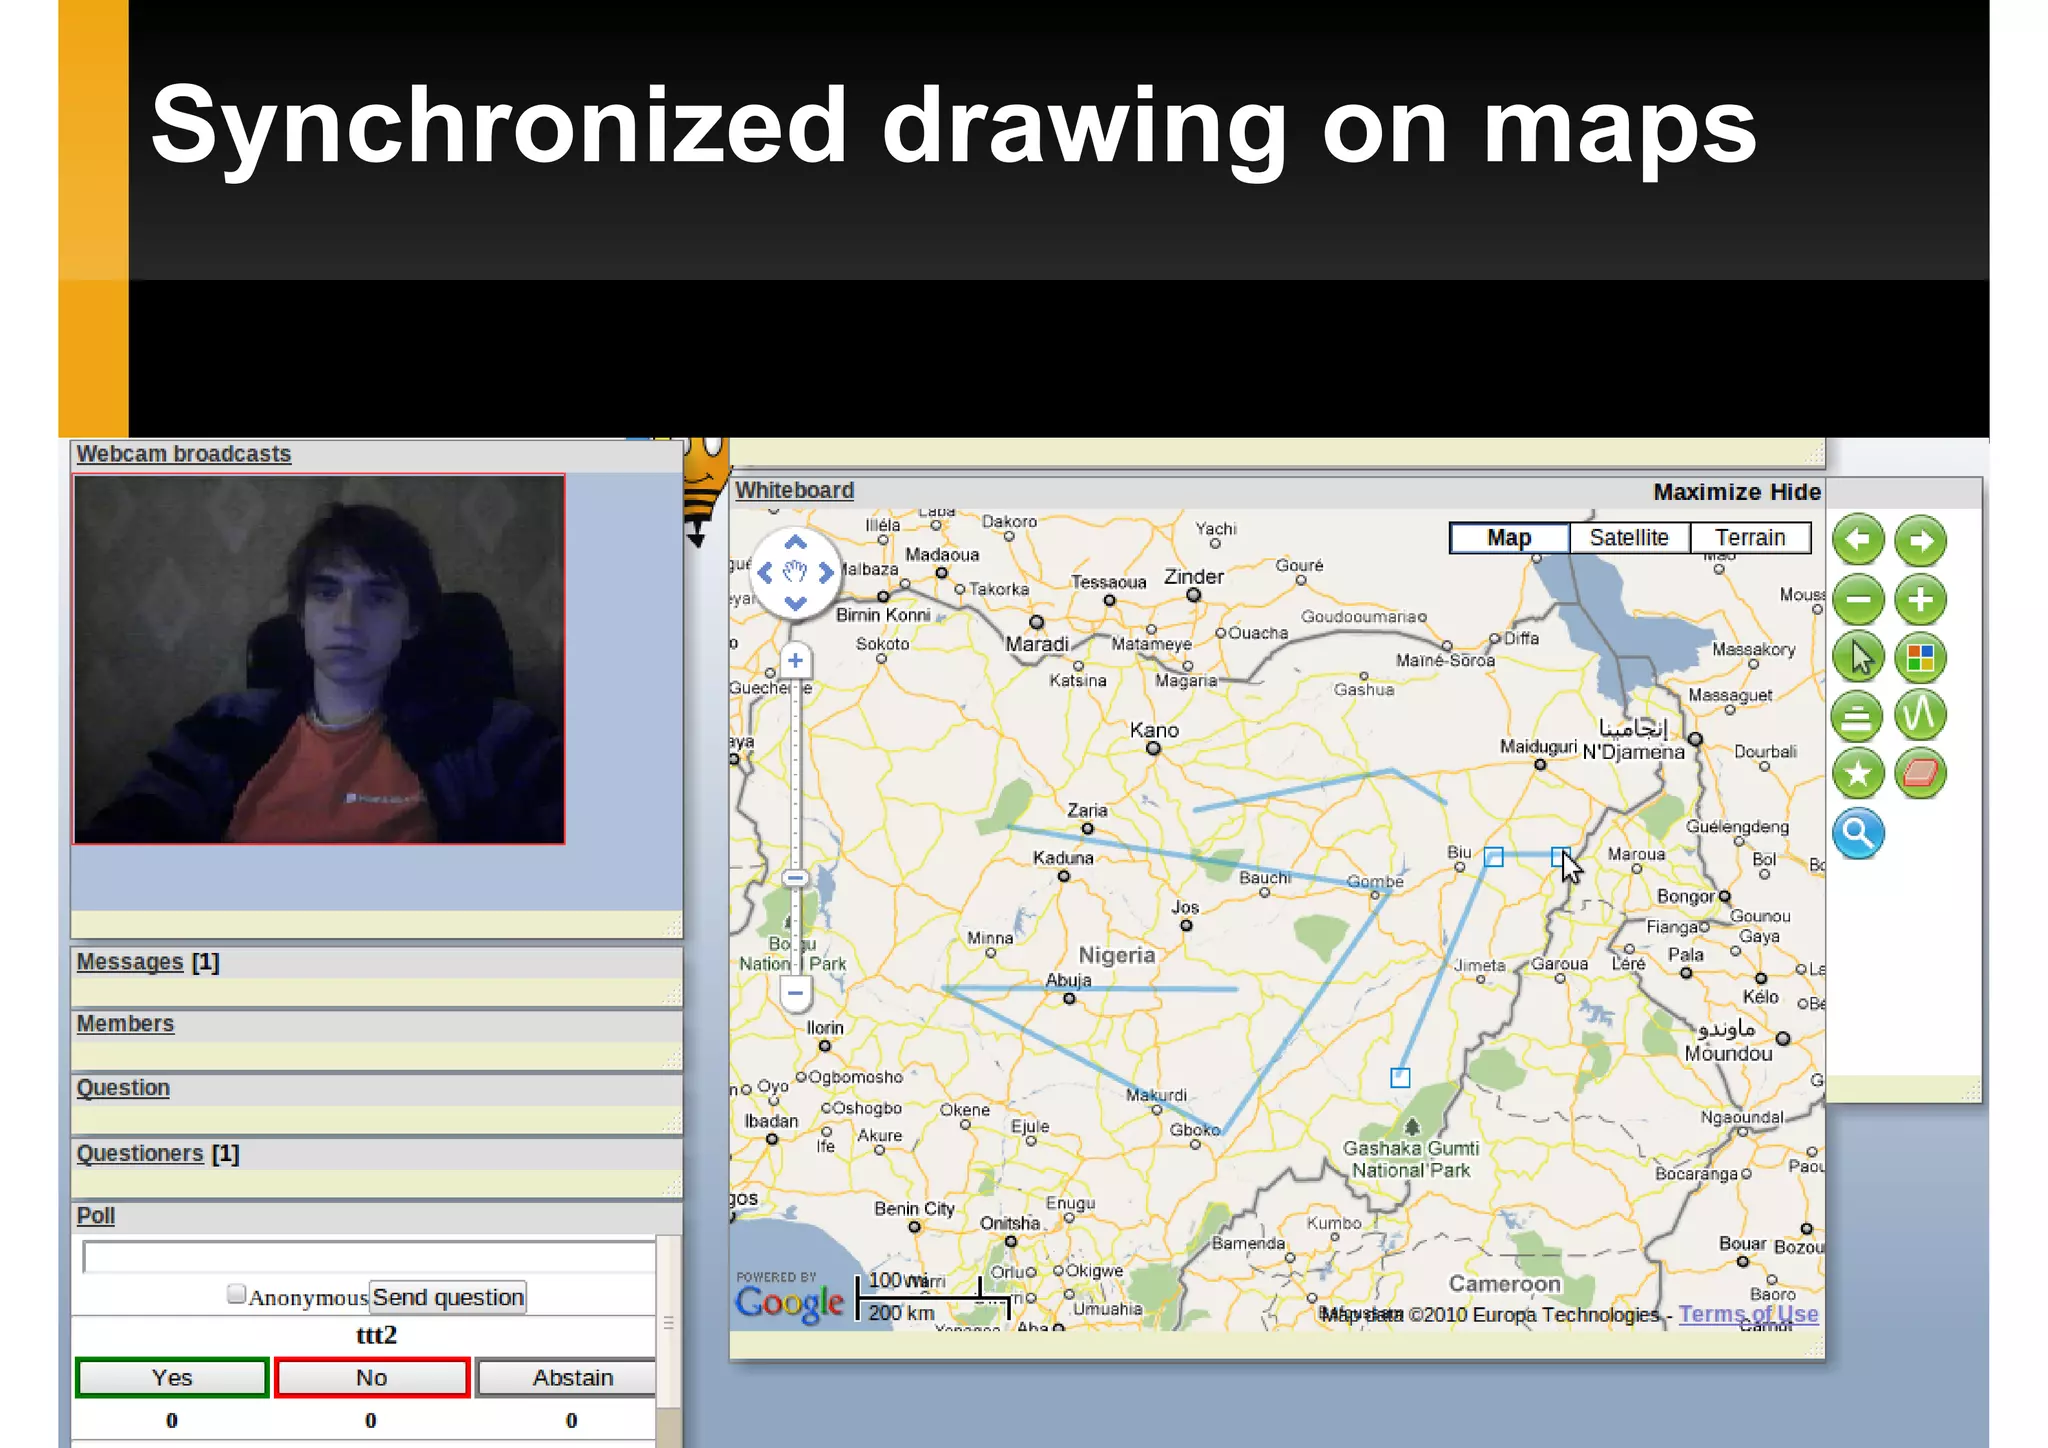The height and width of the screenshot is (1448, 2048).
Task: Expand the Webcam broadcasts panel header
Action: [184, 454]
